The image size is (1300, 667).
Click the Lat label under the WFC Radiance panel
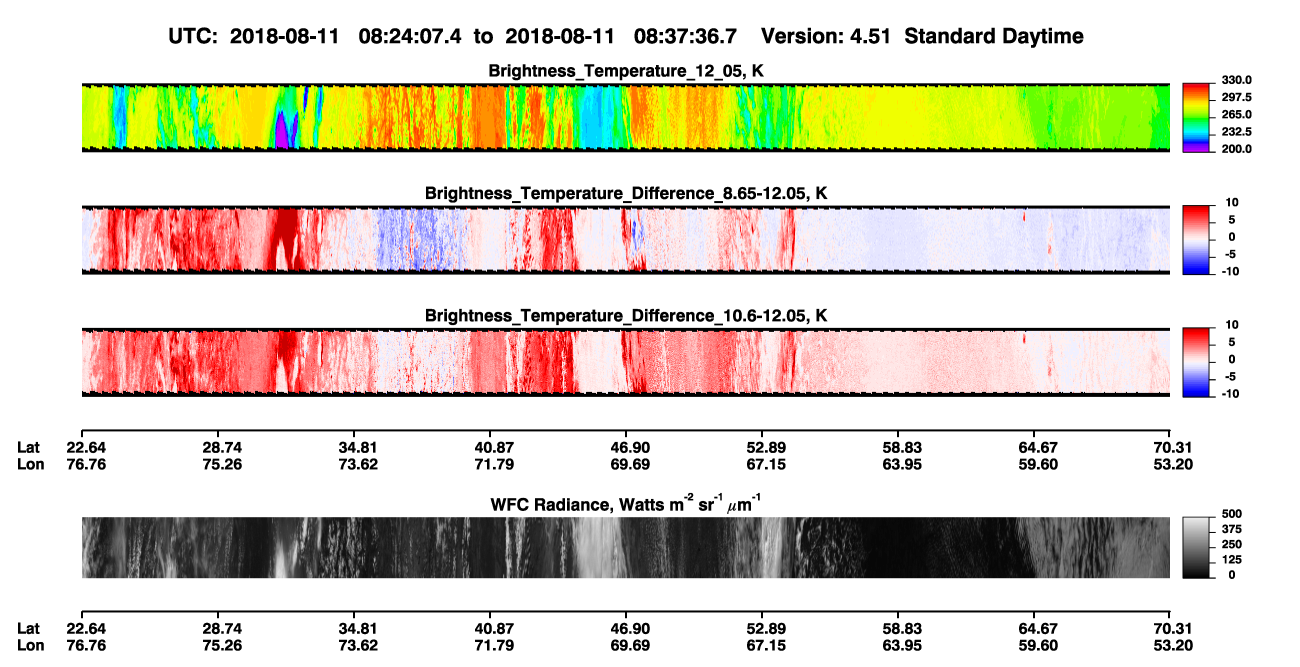point(29,629)
